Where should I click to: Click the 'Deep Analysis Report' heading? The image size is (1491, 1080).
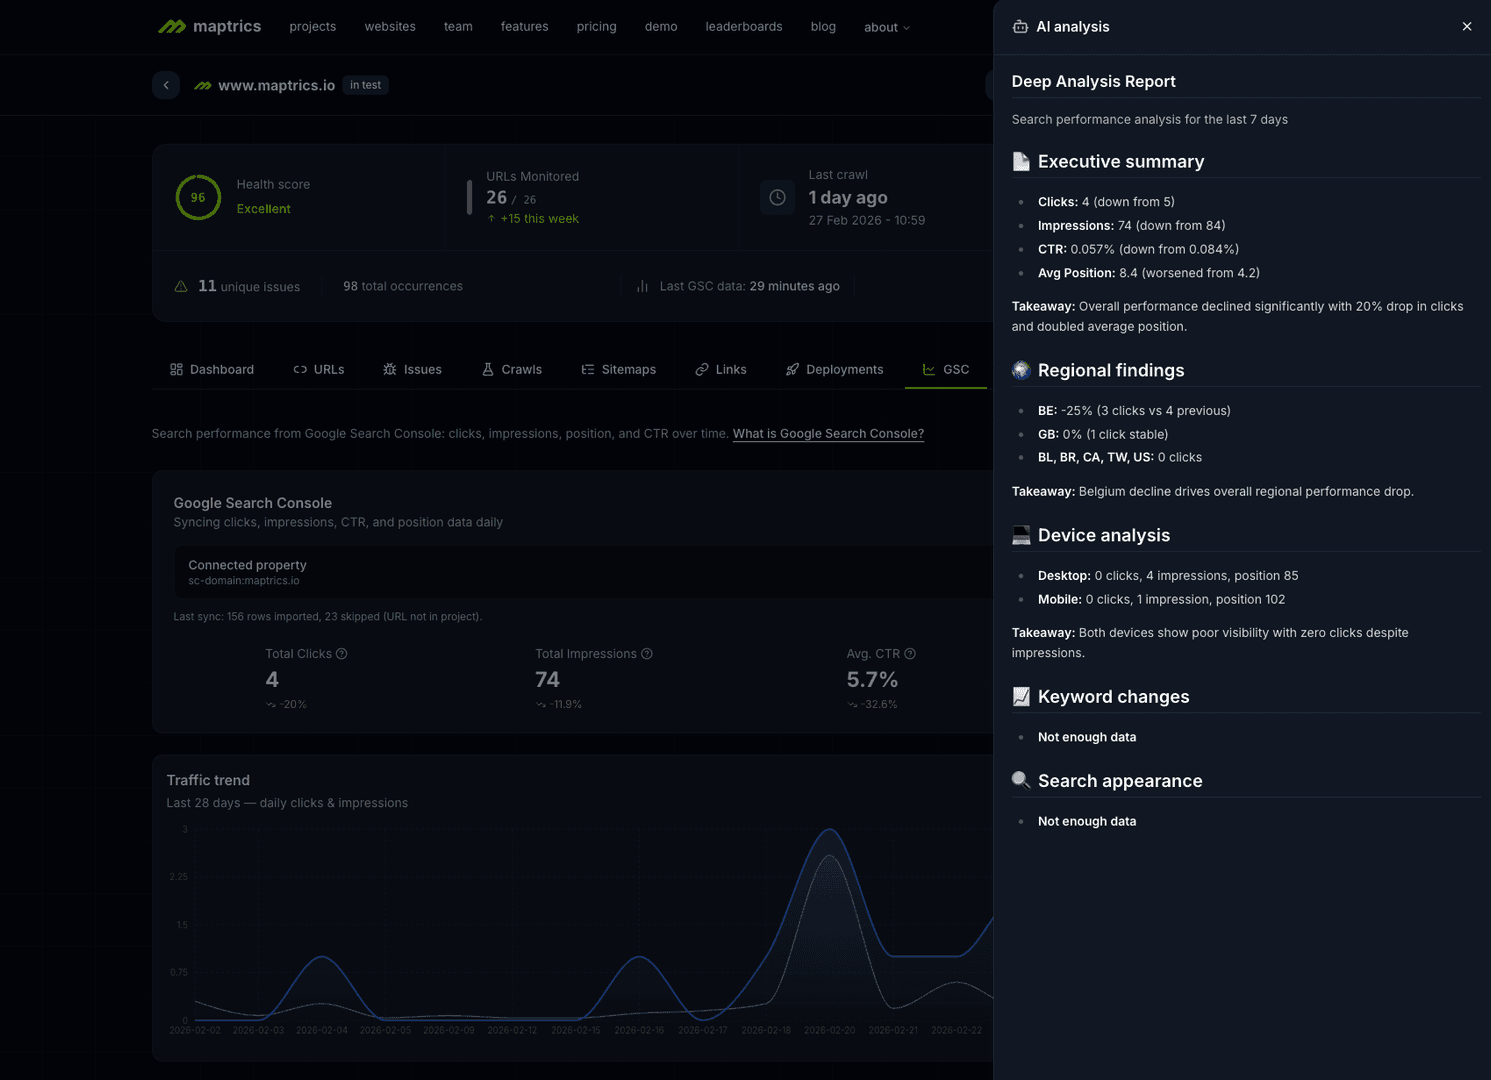click(1093, 82)
